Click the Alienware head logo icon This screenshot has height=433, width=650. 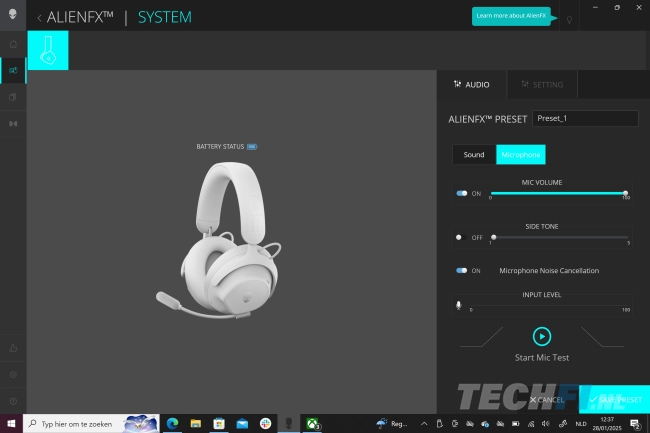13,14
